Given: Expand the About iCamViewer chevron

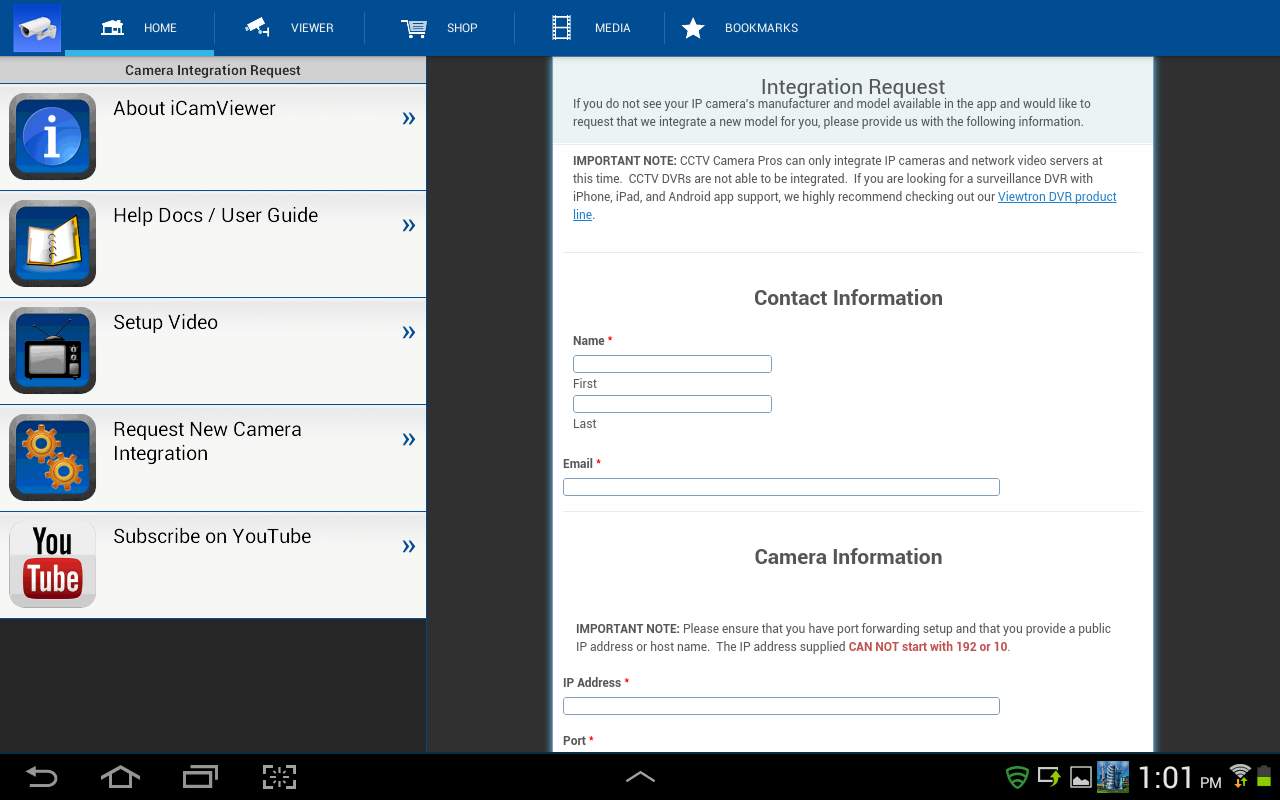Looking at the screenshot, I should pyautogui.click(x=408, y=117).
